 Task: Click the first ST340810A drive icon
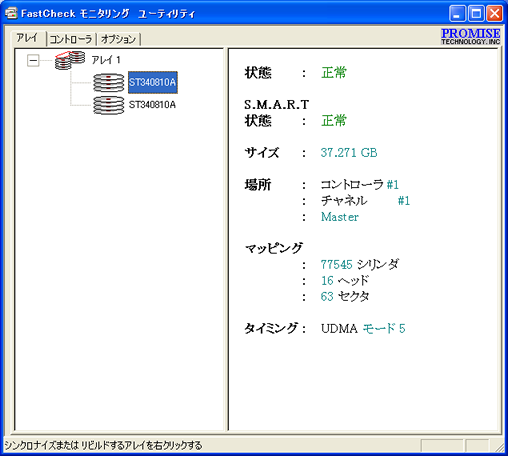[x=109, y=83]
